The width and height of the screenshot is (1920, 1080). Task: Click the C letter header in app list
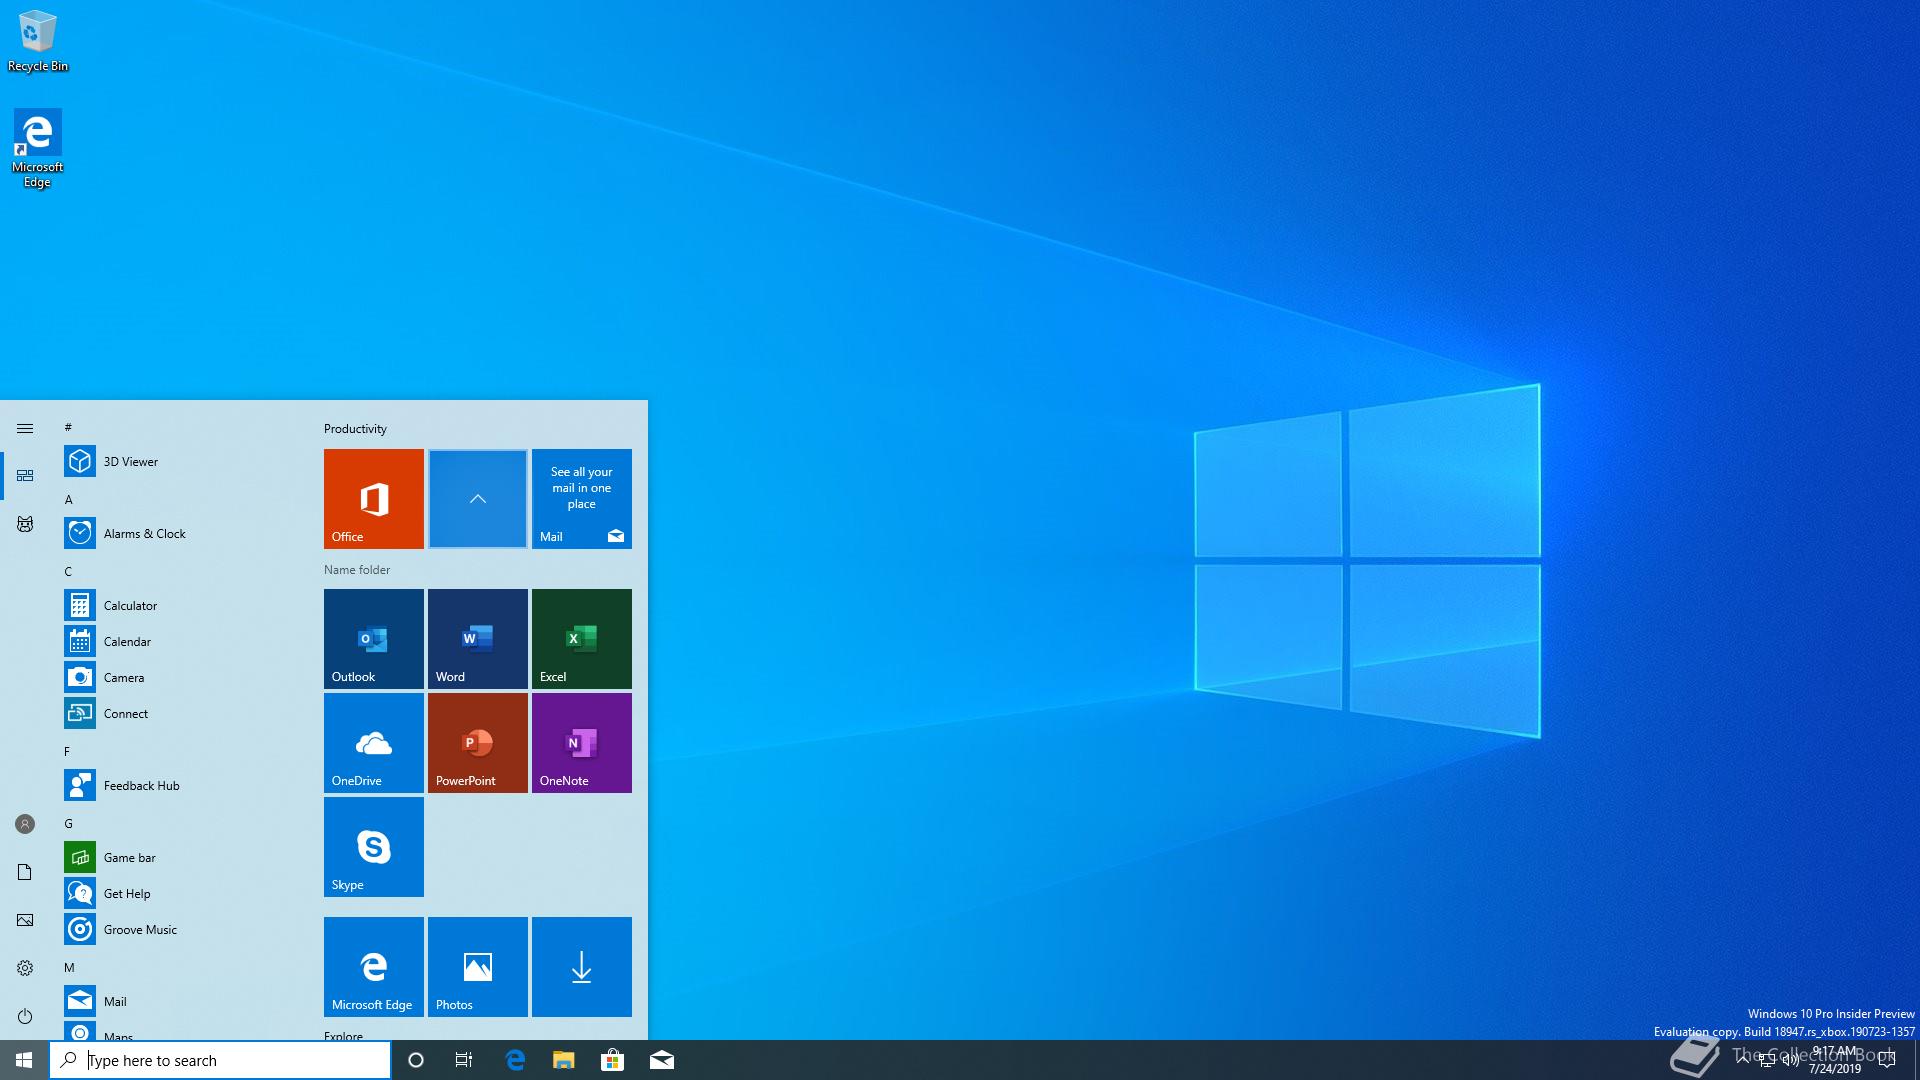(x=68, y=571)
